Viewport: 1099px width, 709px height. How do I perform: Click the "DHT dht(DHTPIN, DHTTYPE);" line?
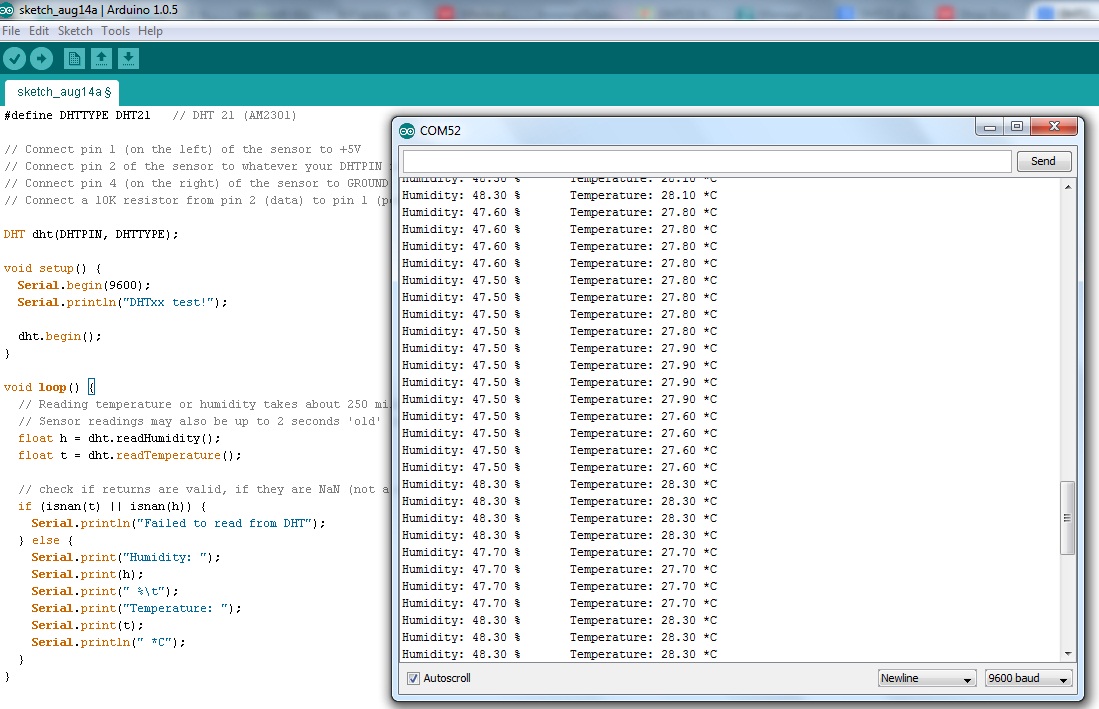(x=91, y=235)
